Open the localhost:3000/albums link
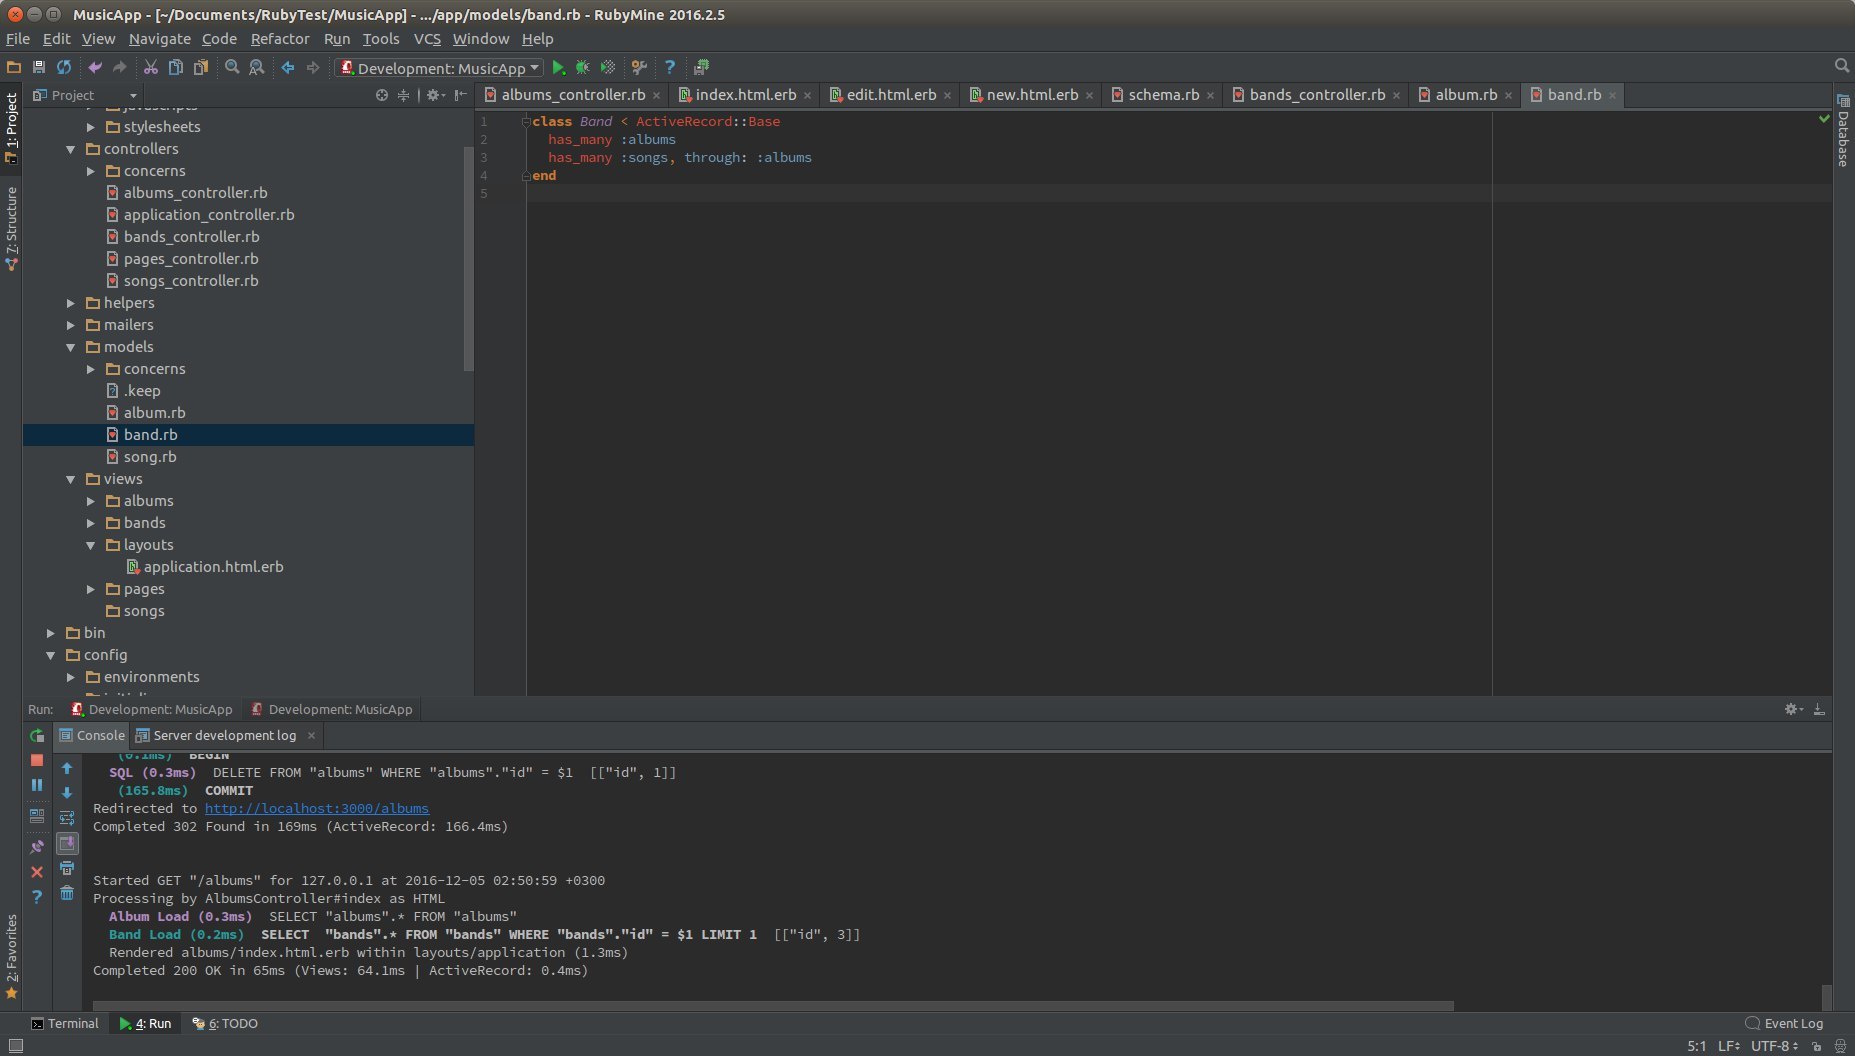This screenshot has width=1855, height=1056. (317, 808)
